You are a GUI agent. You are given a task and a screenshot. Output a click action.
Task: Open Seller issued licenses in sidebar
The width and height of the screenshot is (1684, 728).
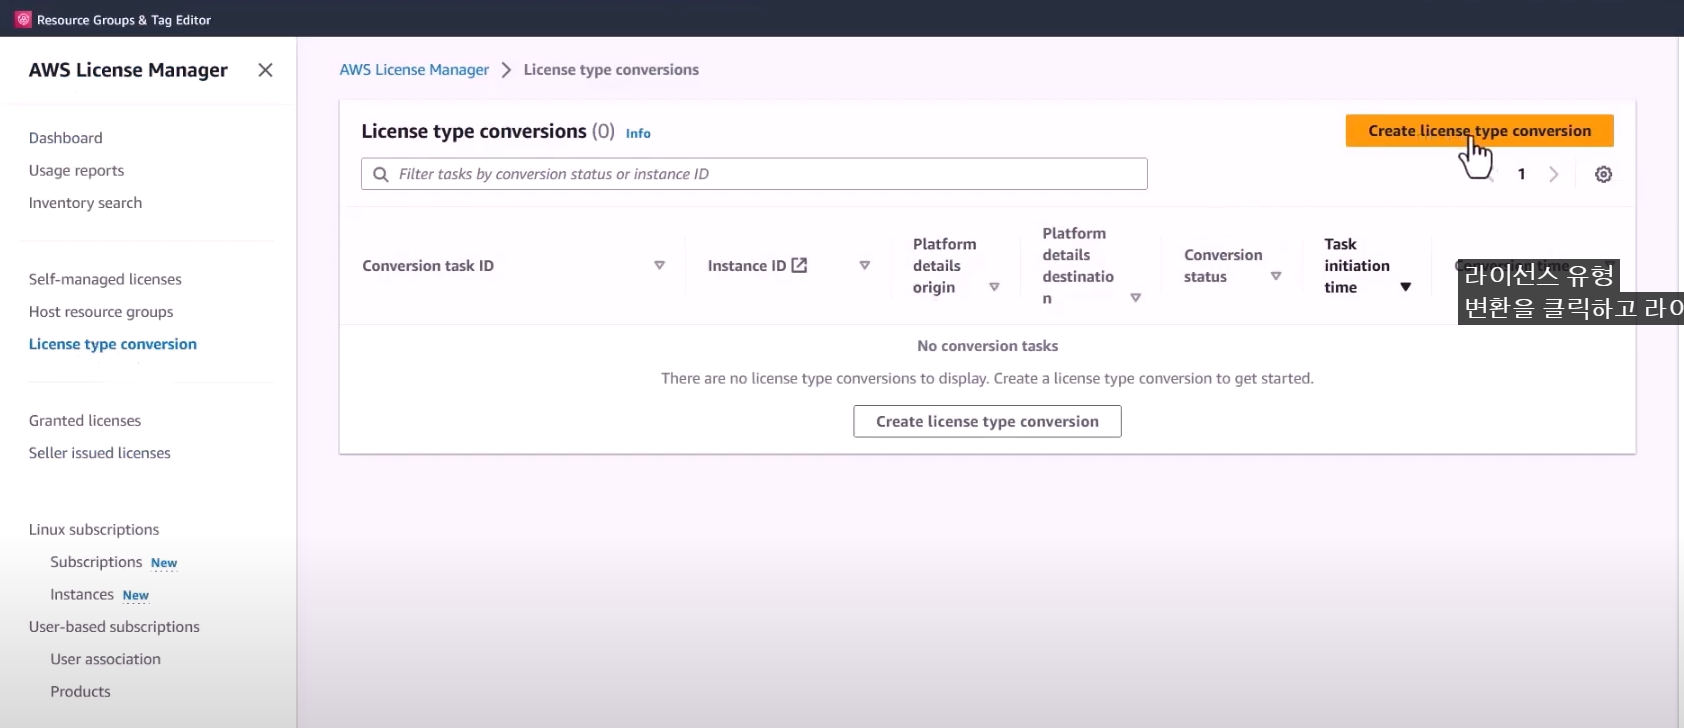click(x=99, y=453)
